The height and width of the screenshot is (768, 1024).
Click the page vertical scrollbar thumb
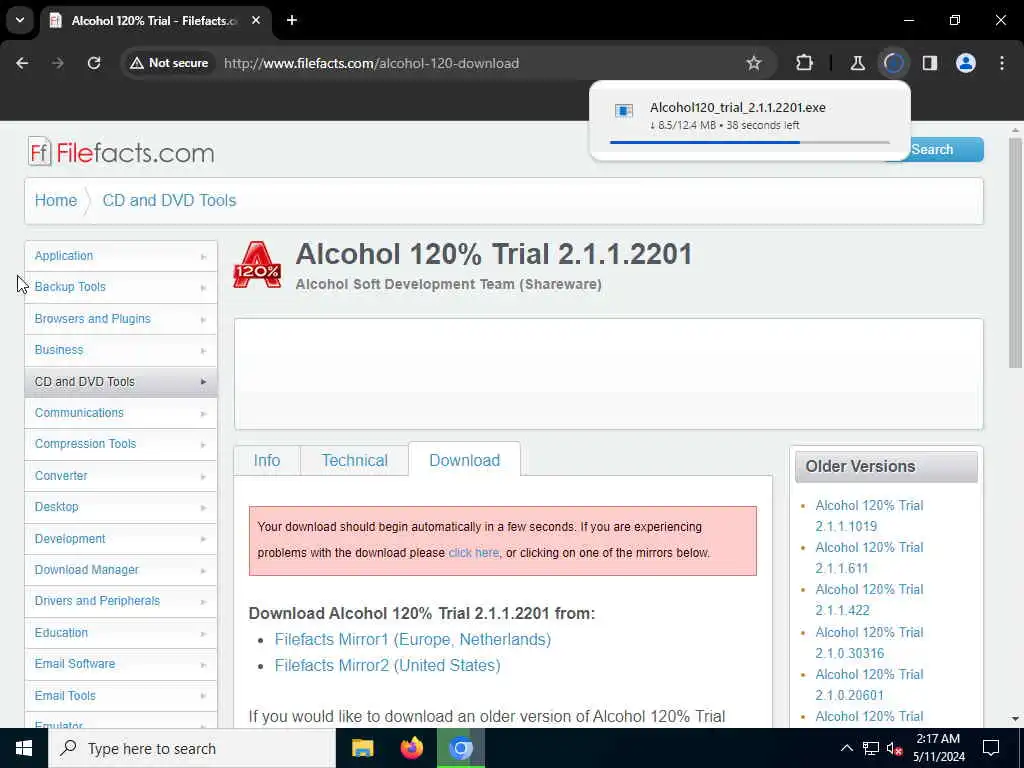click(1015, 253)
